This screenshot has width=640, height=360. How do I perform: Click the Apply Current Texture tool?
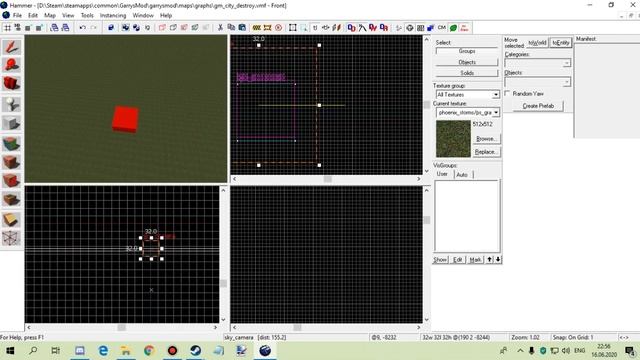(x=11, y=162)
